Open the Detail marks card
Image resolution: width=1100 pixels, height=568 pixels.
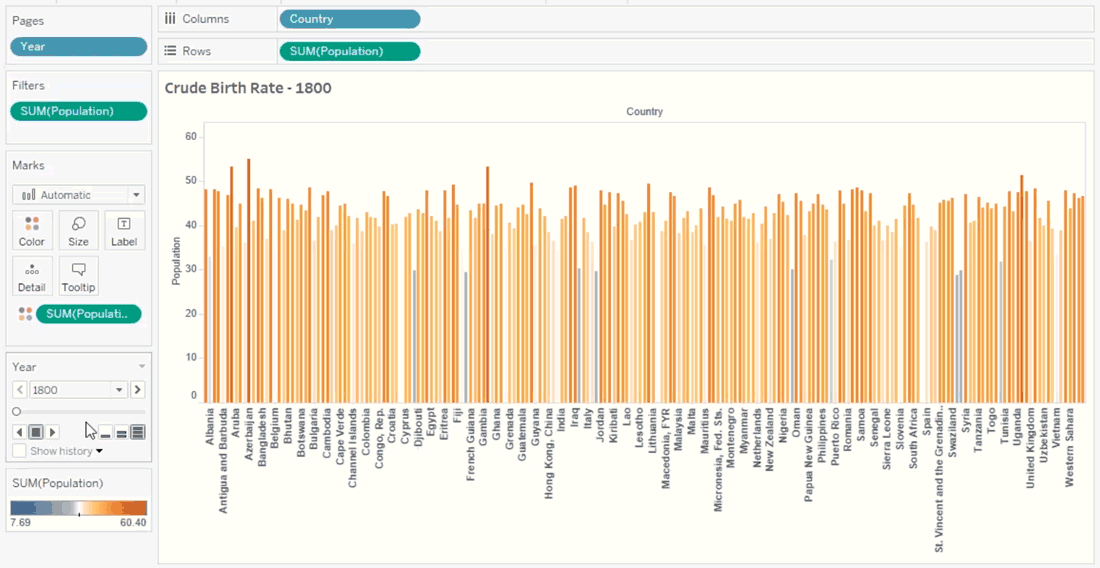pos(32,275)
